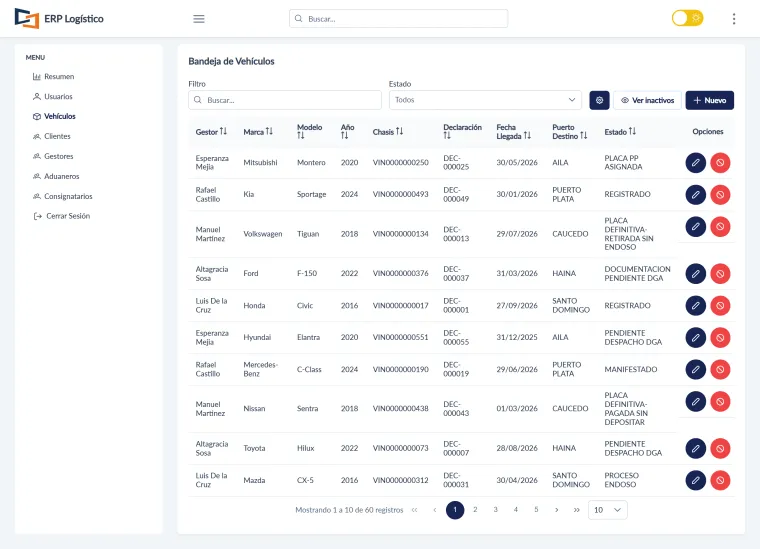Viewport: 760px width, 549px height.
Task: Sort by Fecha Llegada column
Action: [x=513, y=131]
